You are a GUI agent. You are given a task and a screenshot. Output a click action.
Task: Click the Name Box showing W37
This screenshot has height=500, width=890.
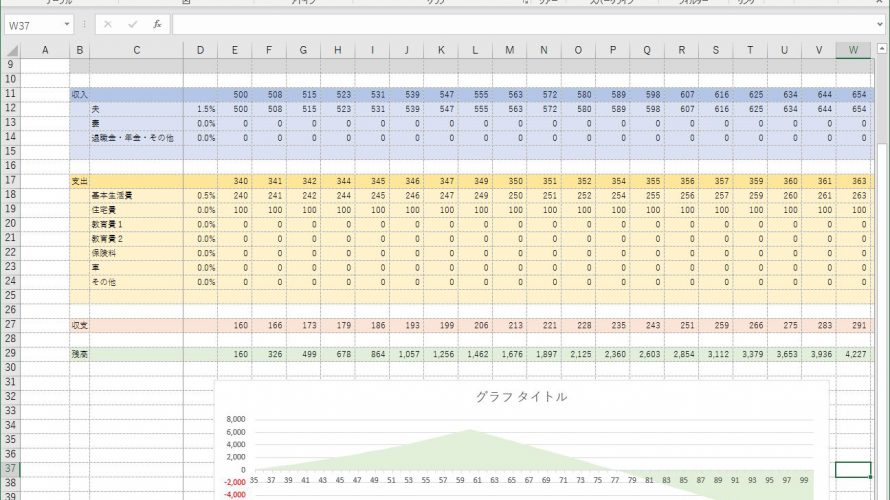point(34,25)
